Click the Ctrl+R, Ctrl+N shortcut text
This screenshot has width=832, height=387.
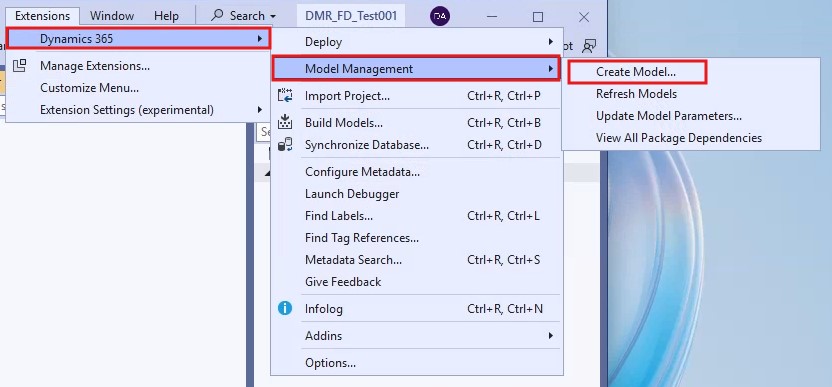[505, 309]
